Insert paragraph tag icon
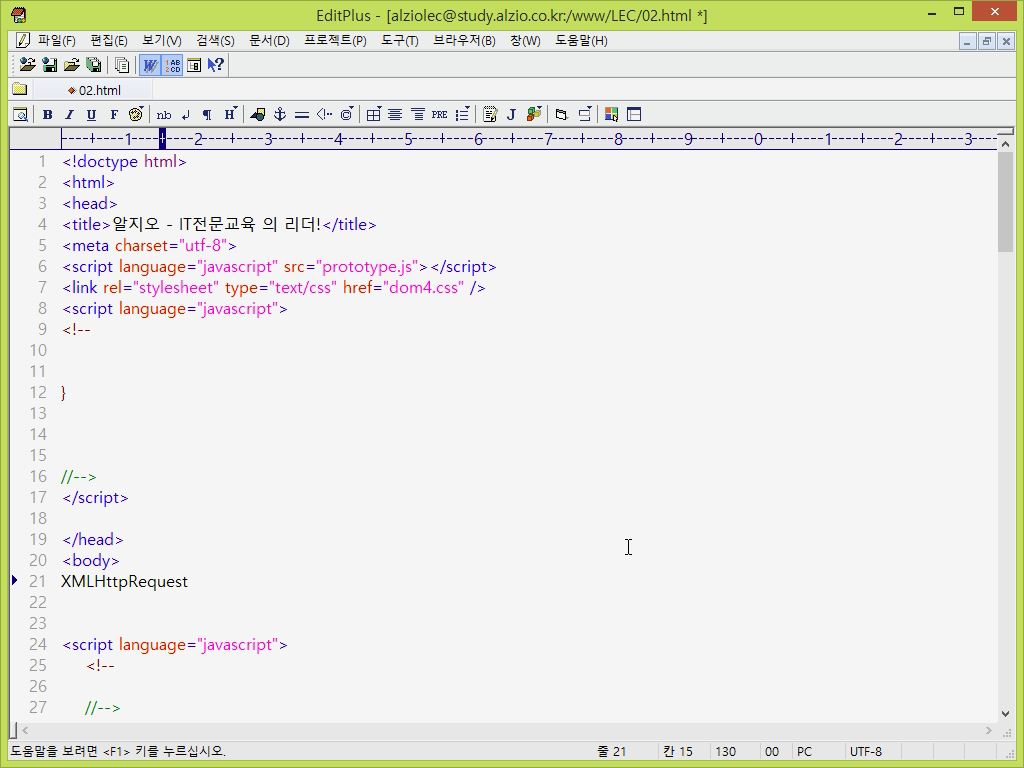This screenshot has width=1024, height=768. click(x=207, y=114)
